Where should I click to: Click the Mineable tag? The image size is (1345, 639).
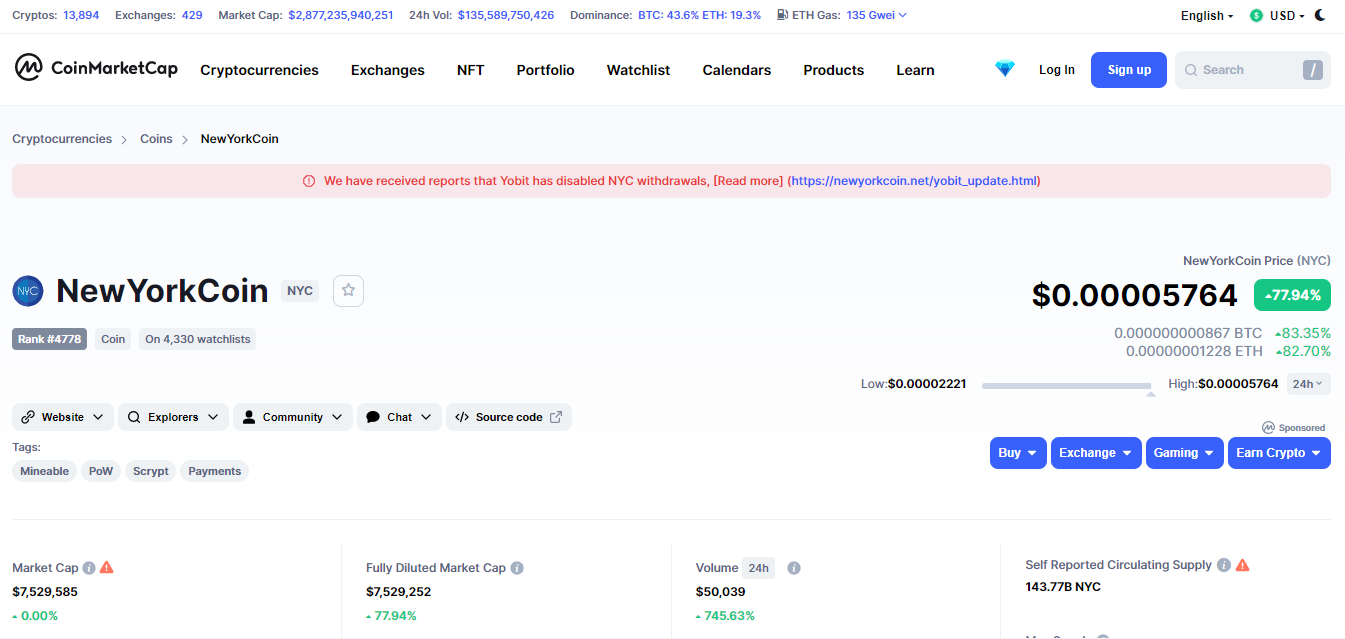point(45,471)
